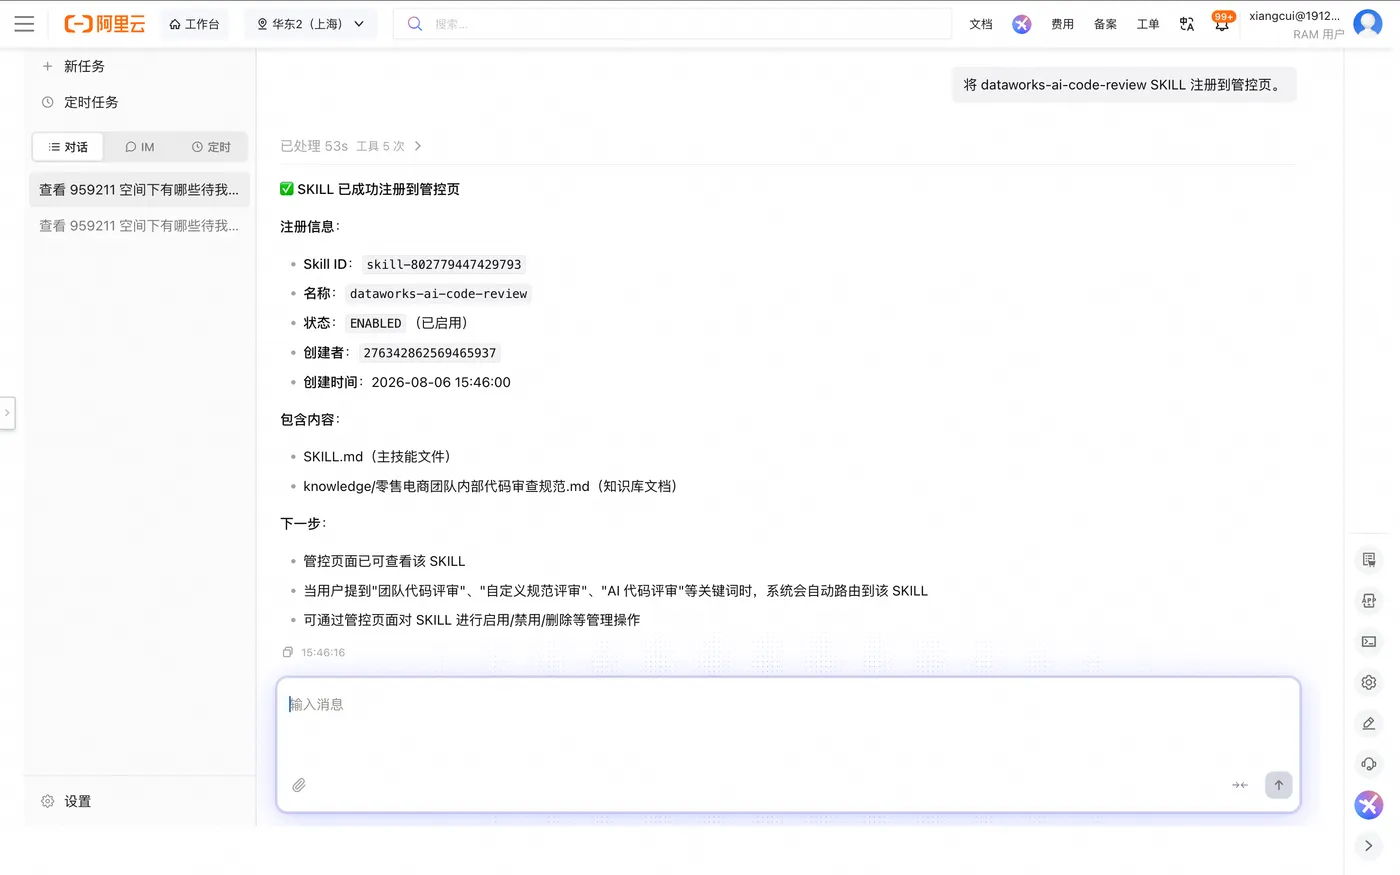Switch to the 对话 tab
The height and width of the screenshot is (875, 1400).
click(68, 147)
